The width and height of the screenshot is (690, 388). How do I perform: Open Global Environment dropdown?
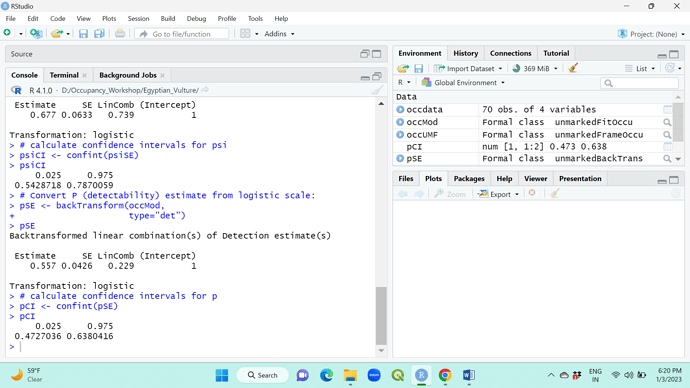tap(463, 82)
